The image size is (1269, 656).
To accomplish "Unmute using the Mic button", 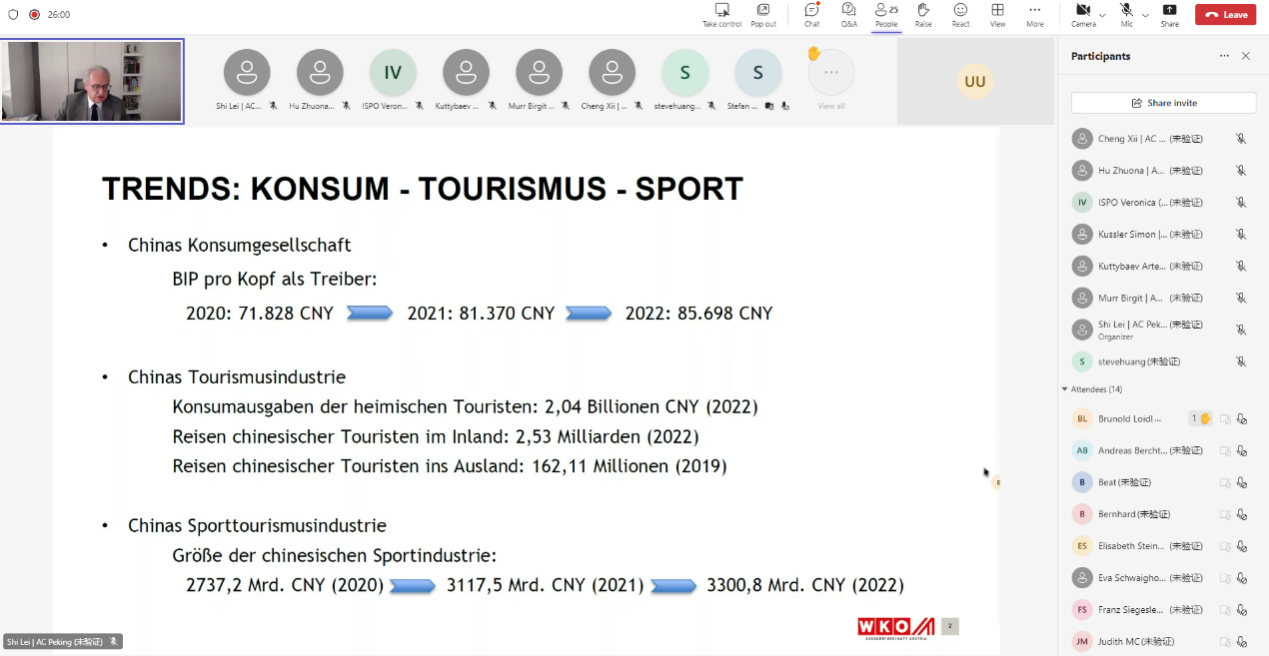I will [x=1126, y=14].
